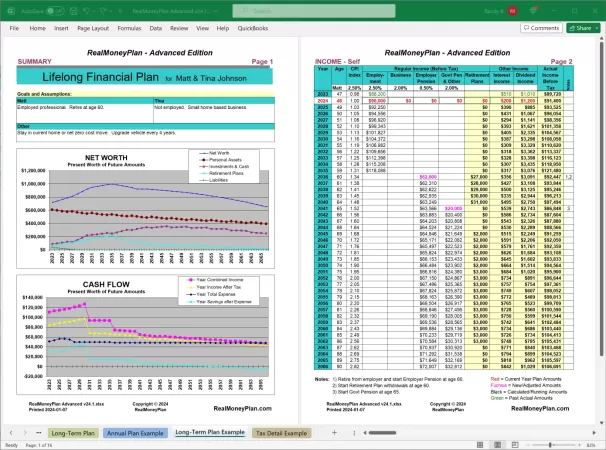Click the zoom out minus icon
This screenshot has width=606, height=450.
pos(528,444)
